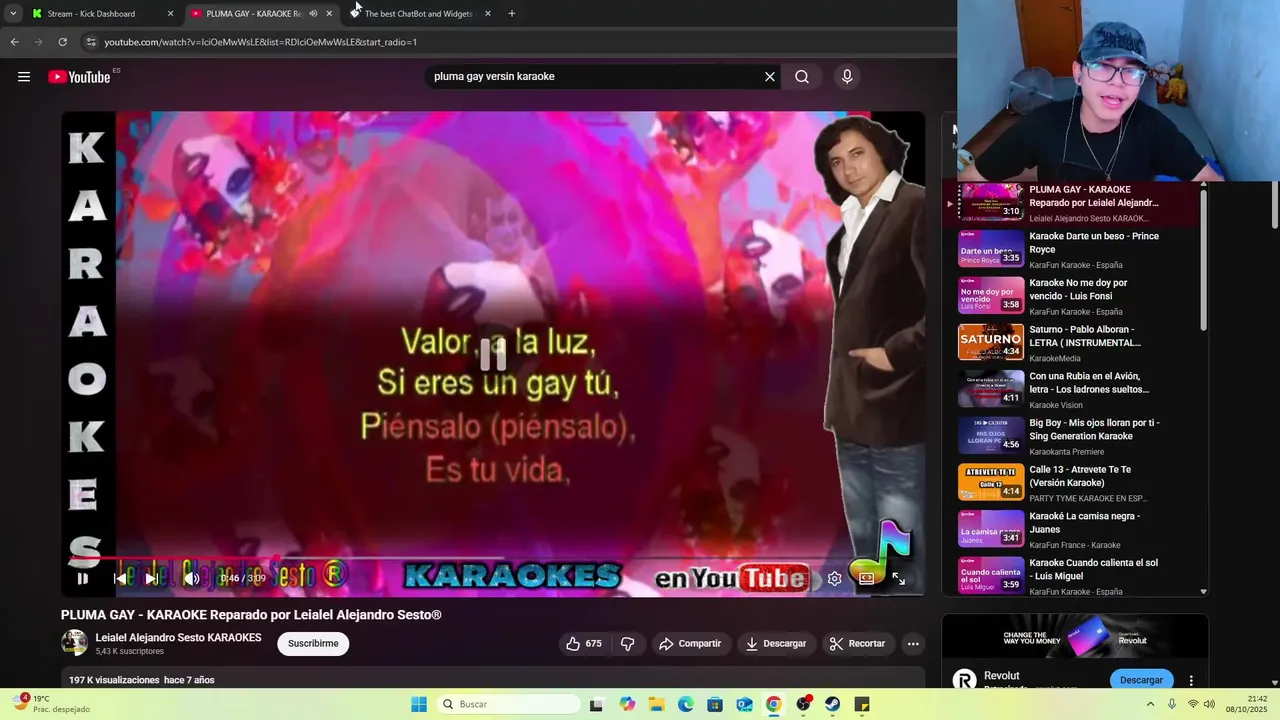
Task: Open the player settings gear
Action: tap(834, 578)
